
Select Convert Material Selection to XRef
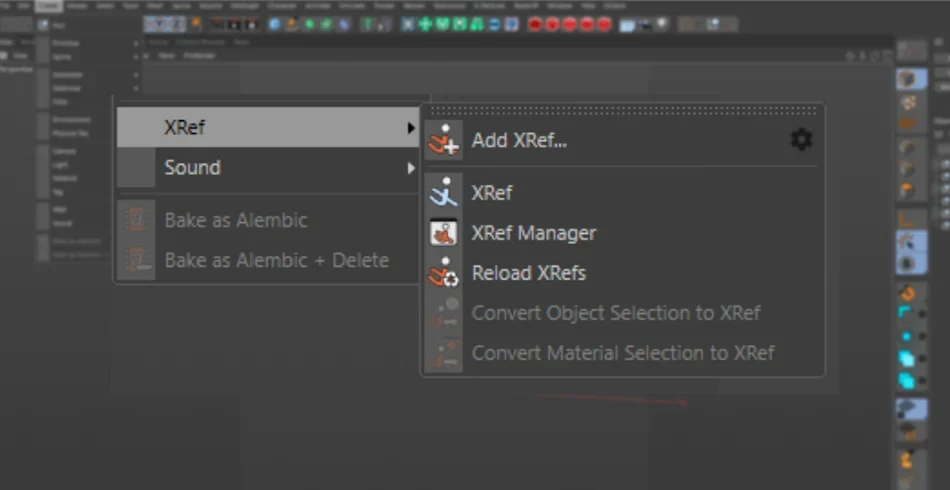click(x=622, y=353)
